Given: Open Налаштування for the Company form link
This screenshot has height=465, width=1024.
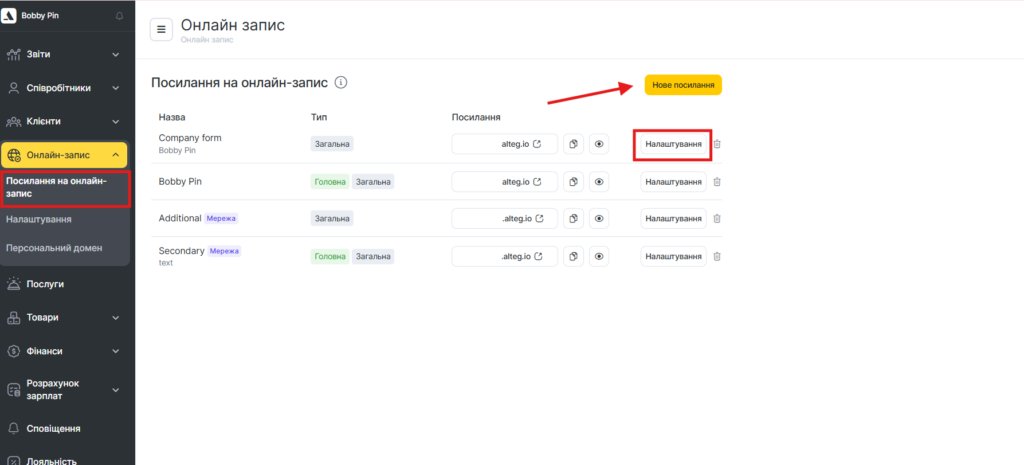Looking at the screenshot, I should tap(673, 144).
